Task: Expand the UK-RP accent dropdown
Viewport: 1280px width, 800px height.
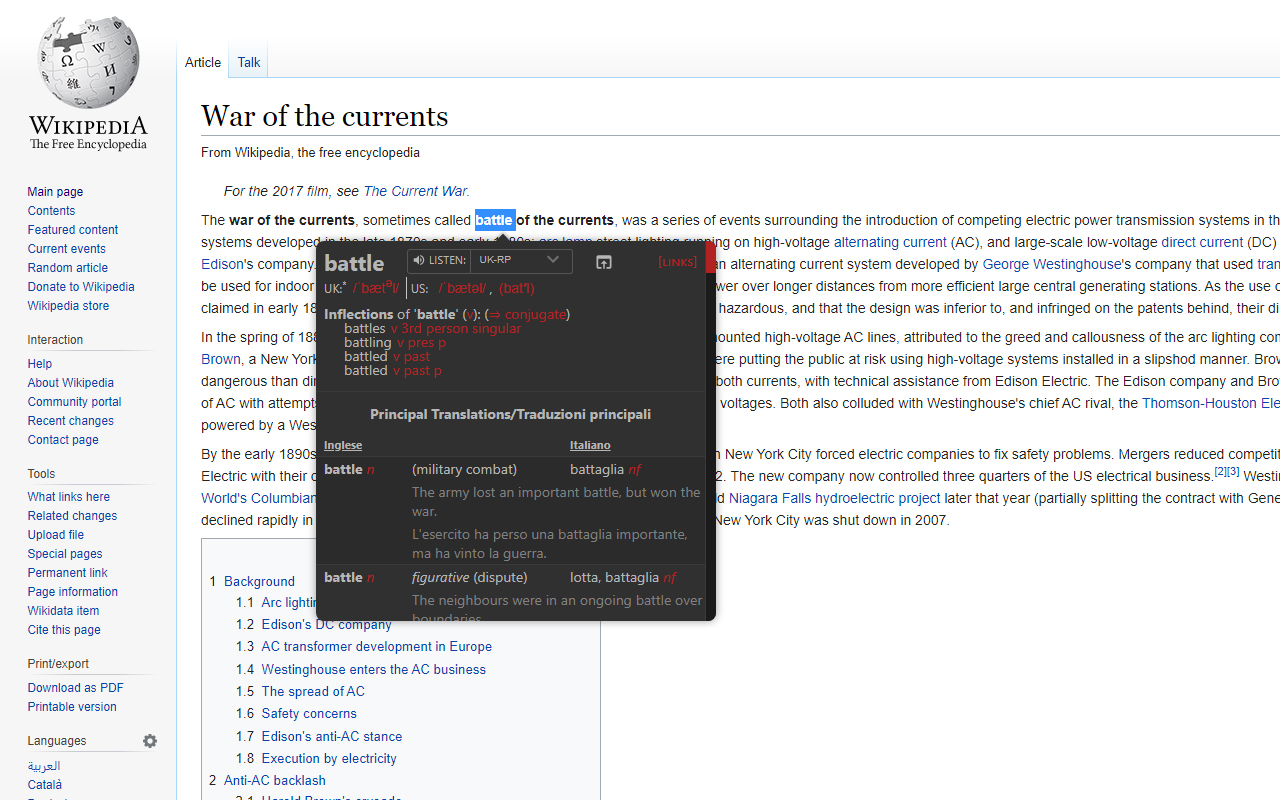Action: [x=521, y=260]
